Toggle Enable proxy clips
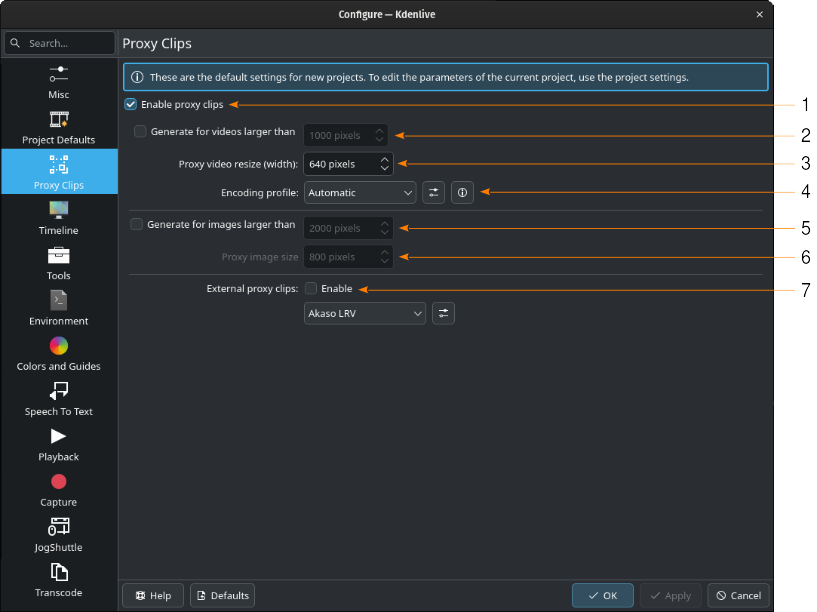This screenshot has height=612, width=817. tap(130, 104)
